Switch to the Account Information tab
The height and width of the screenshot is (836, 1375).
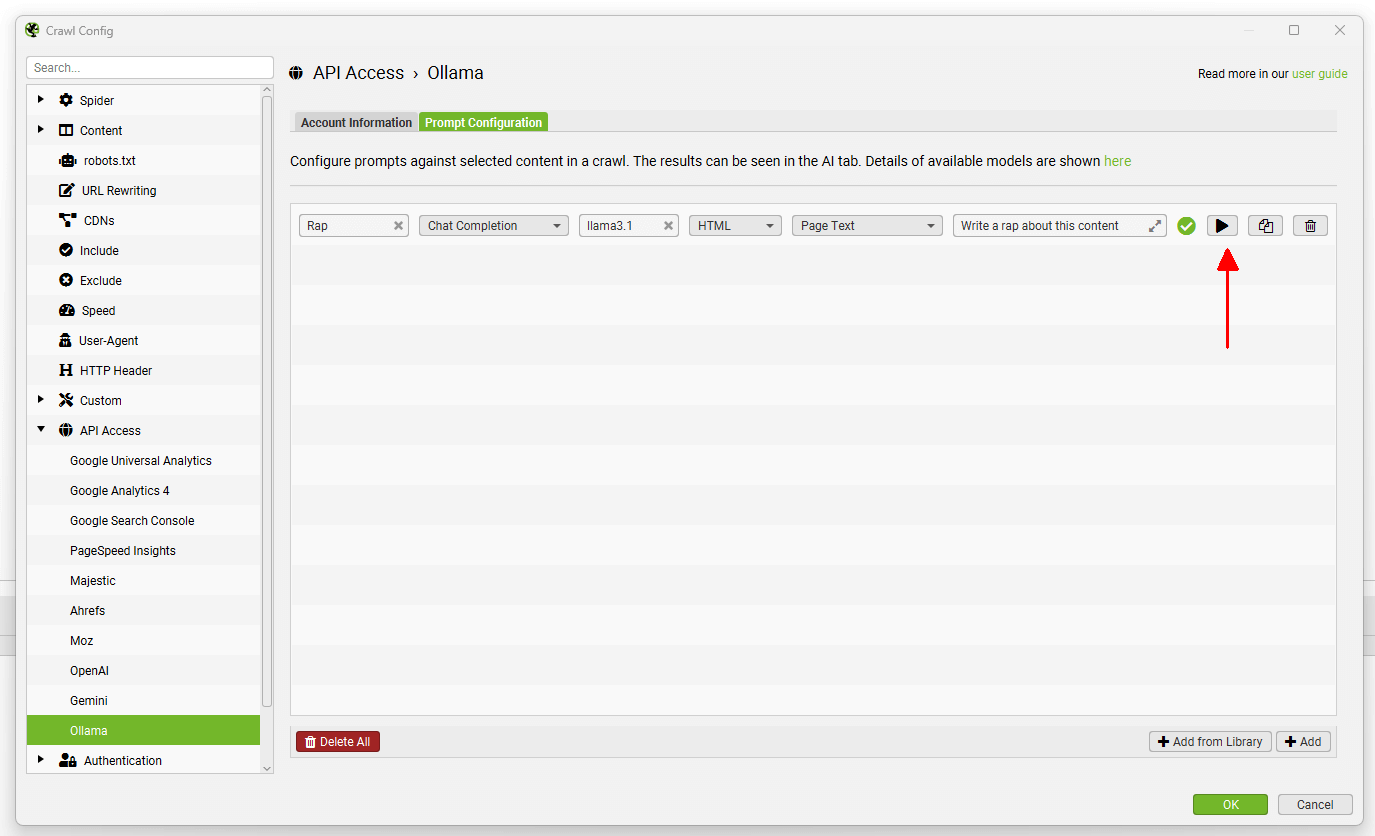(356, 123)
